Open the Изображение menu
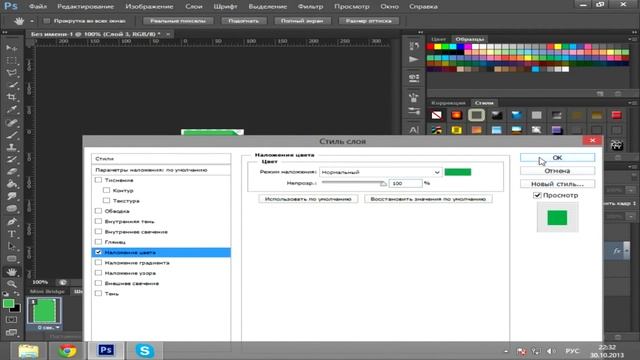Viewport: 640px width, 360px height. tap(149, 7)
